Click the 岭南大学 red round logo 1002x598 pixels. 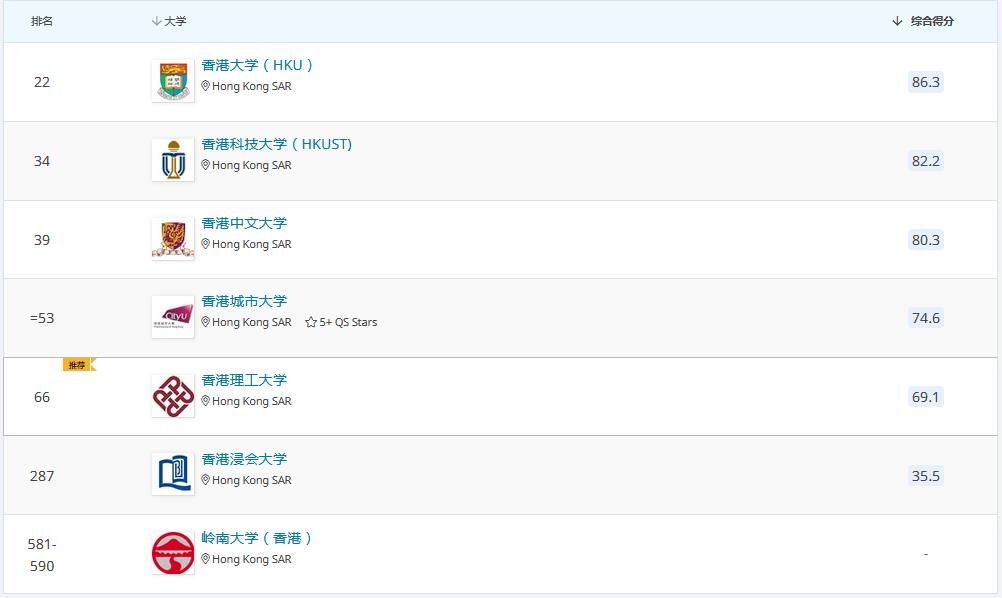173,553
